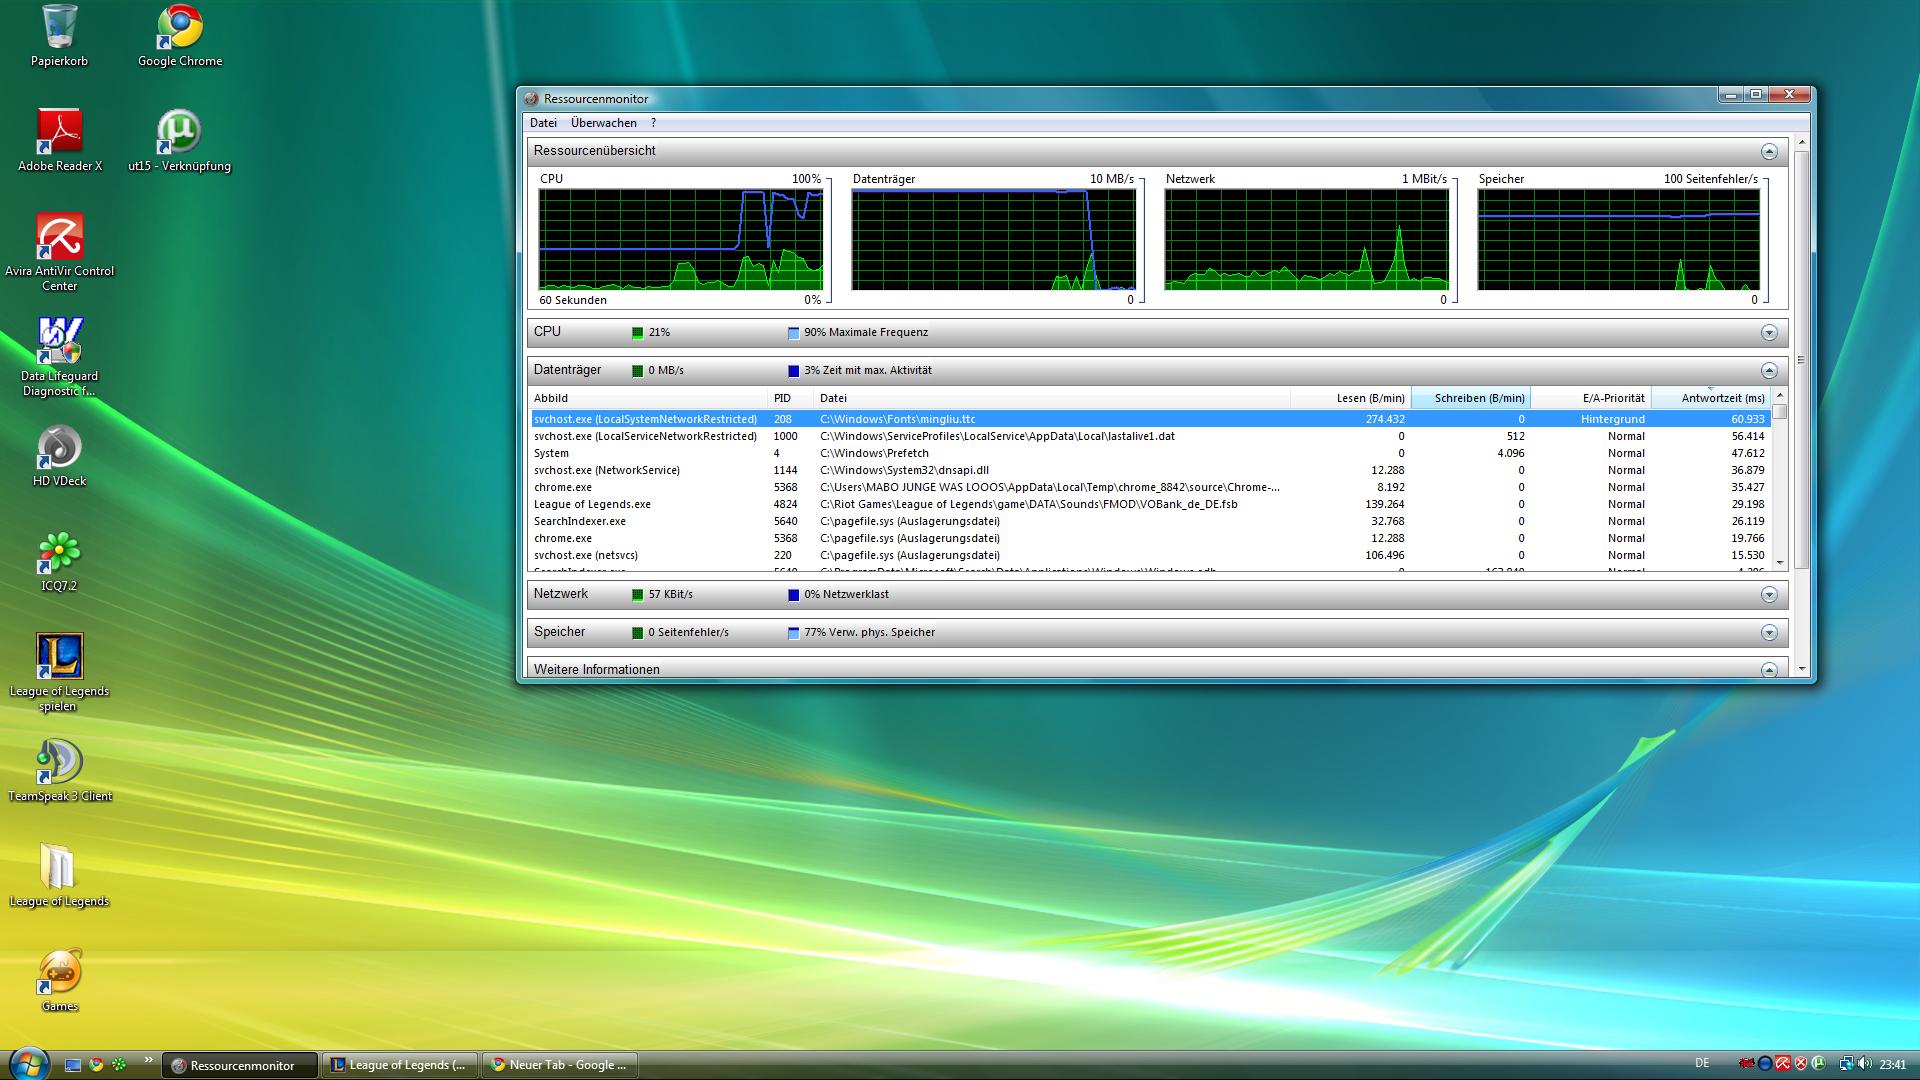Open the volume speaker tray icon
Viewport: 1920px width, 1080px height.
tap(1865, 1064)
